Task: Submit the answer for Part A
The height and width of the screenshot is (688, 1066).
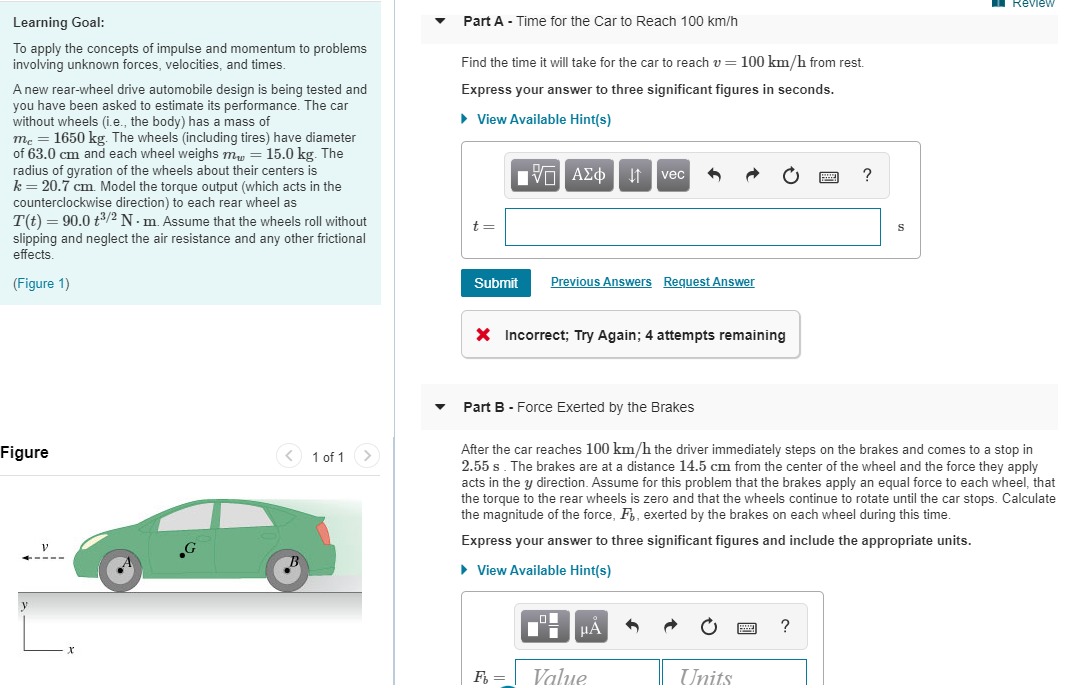Action: click(495, 282)
